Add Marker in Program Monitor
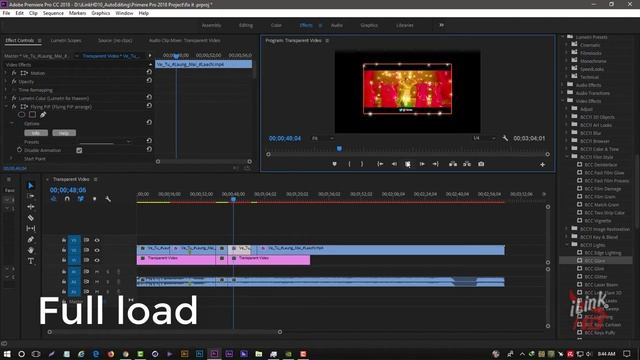640x360 pixels. pyautogui.click(x=334, y=164)
